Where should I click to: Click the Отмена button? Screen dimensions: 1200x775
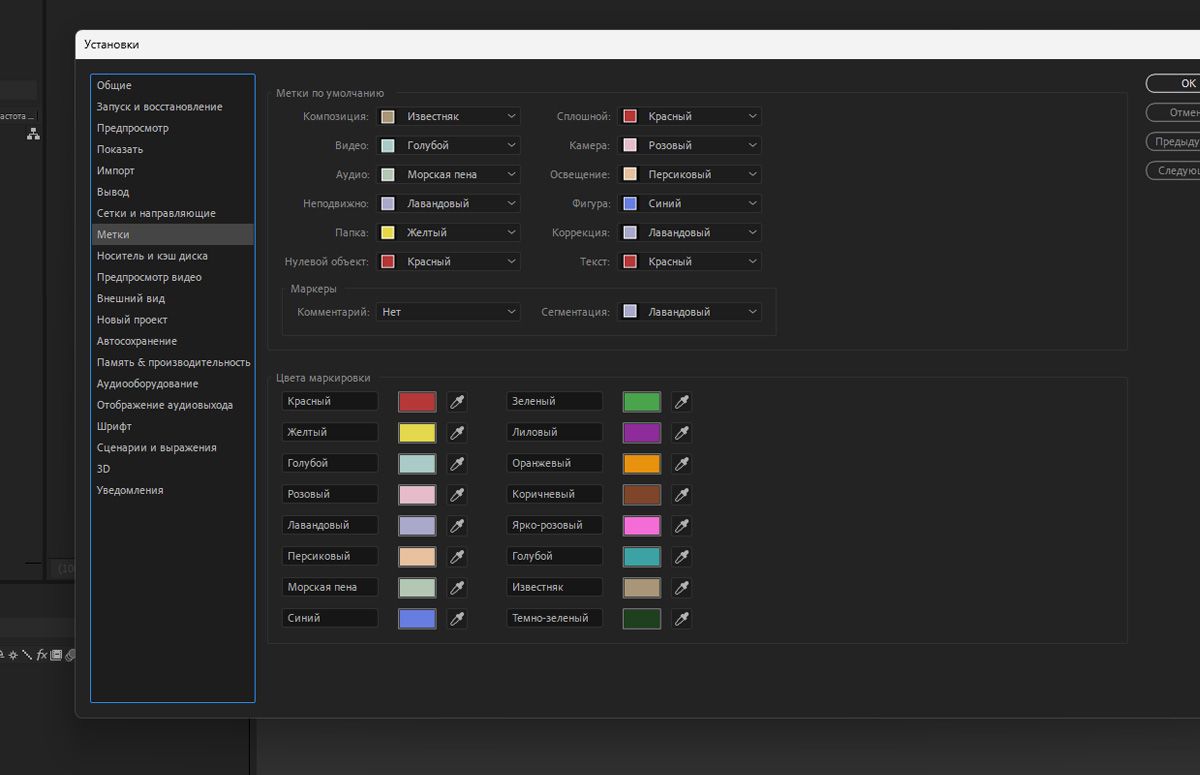click(x=1180, y=113)
